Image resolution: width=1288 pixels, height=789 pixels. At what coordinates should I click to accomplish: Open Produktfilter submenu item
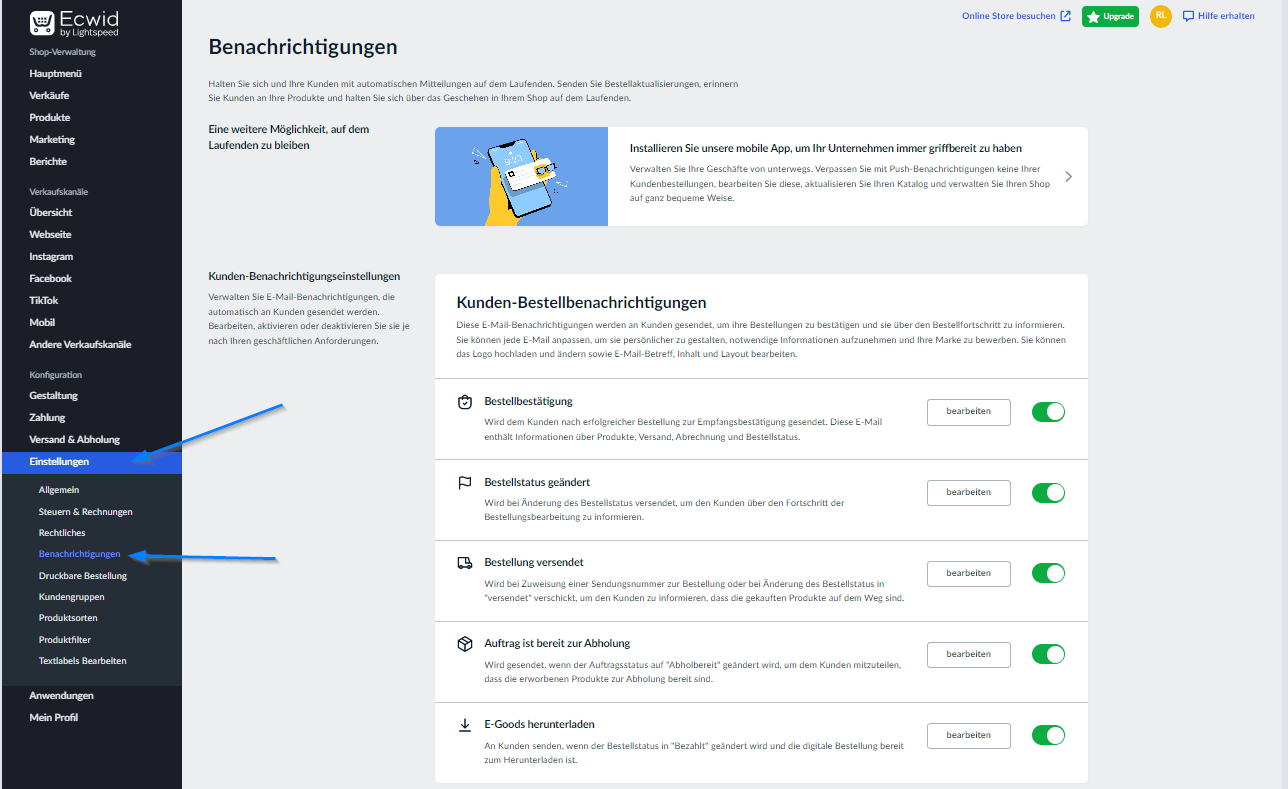[x=65, y=640]
